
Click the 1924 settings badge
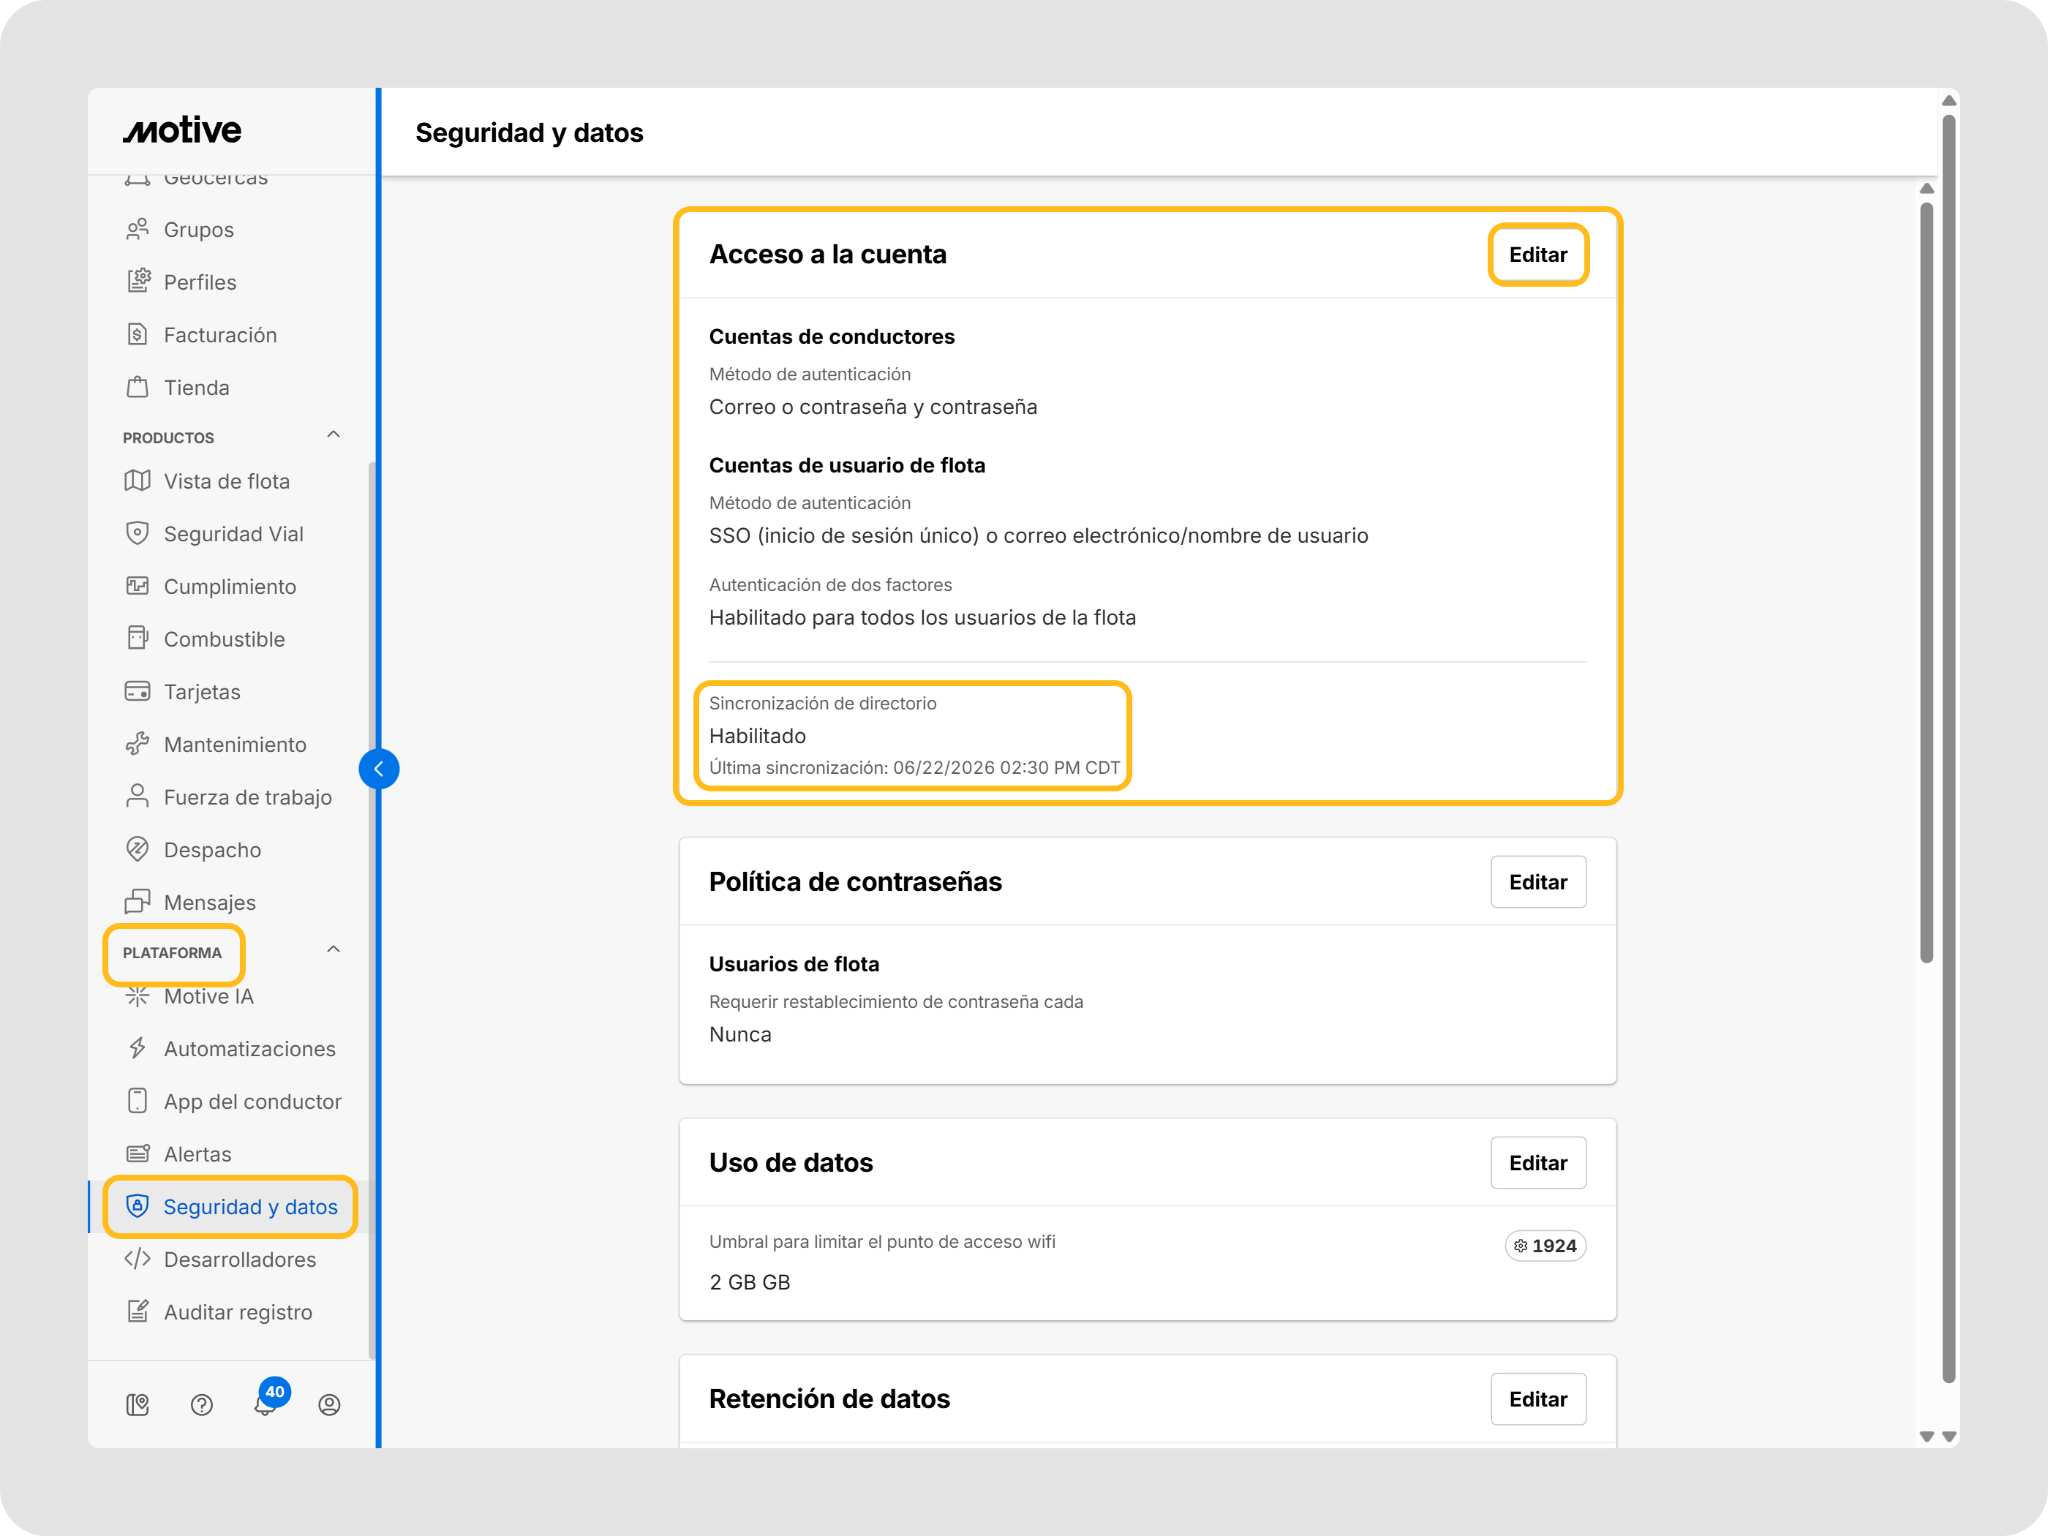click(x=1545, y=1246)
